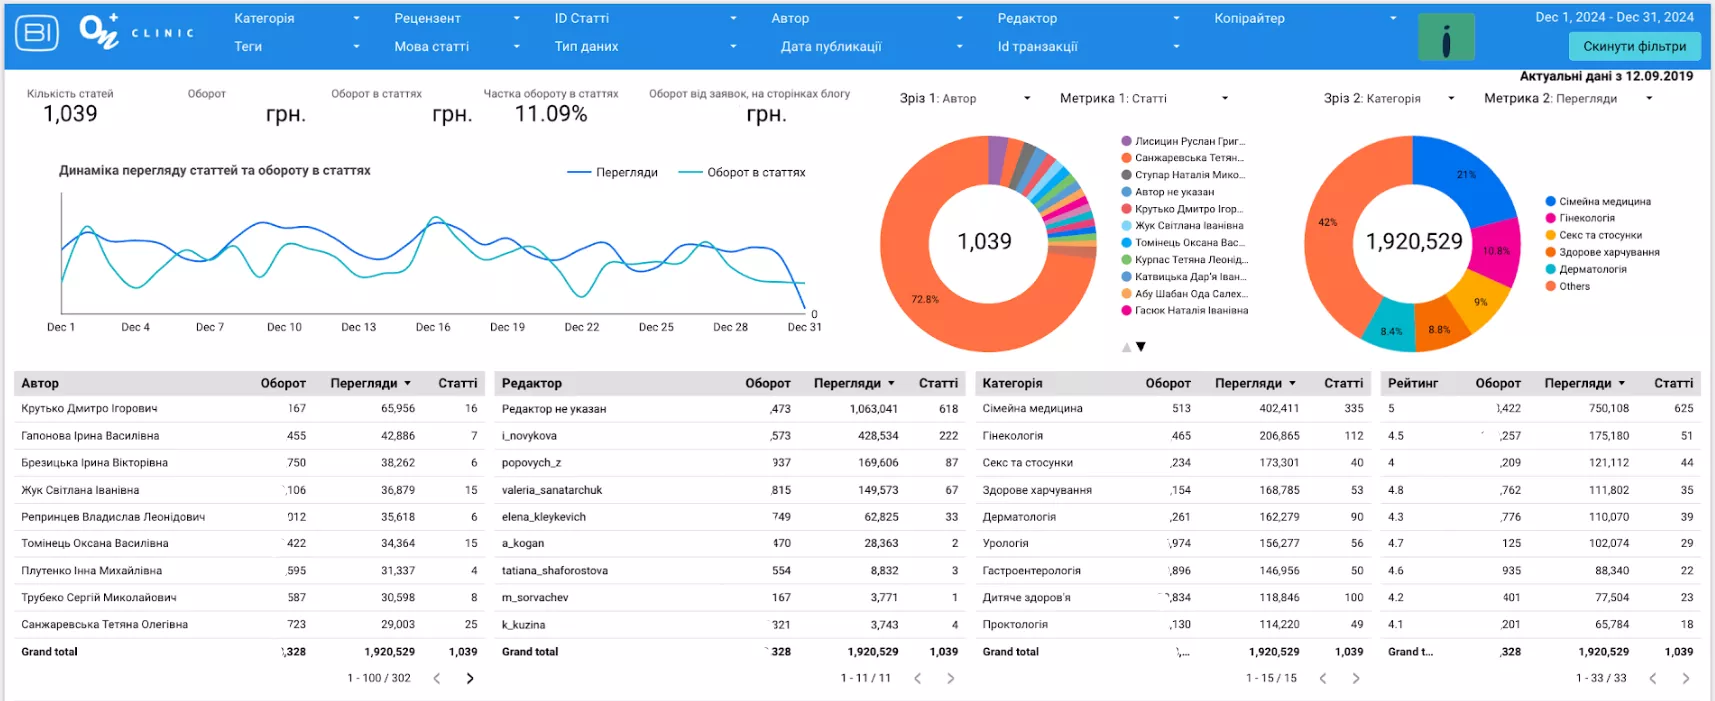Go to next page of Редактор table
1715x701 pixels.
951,678
